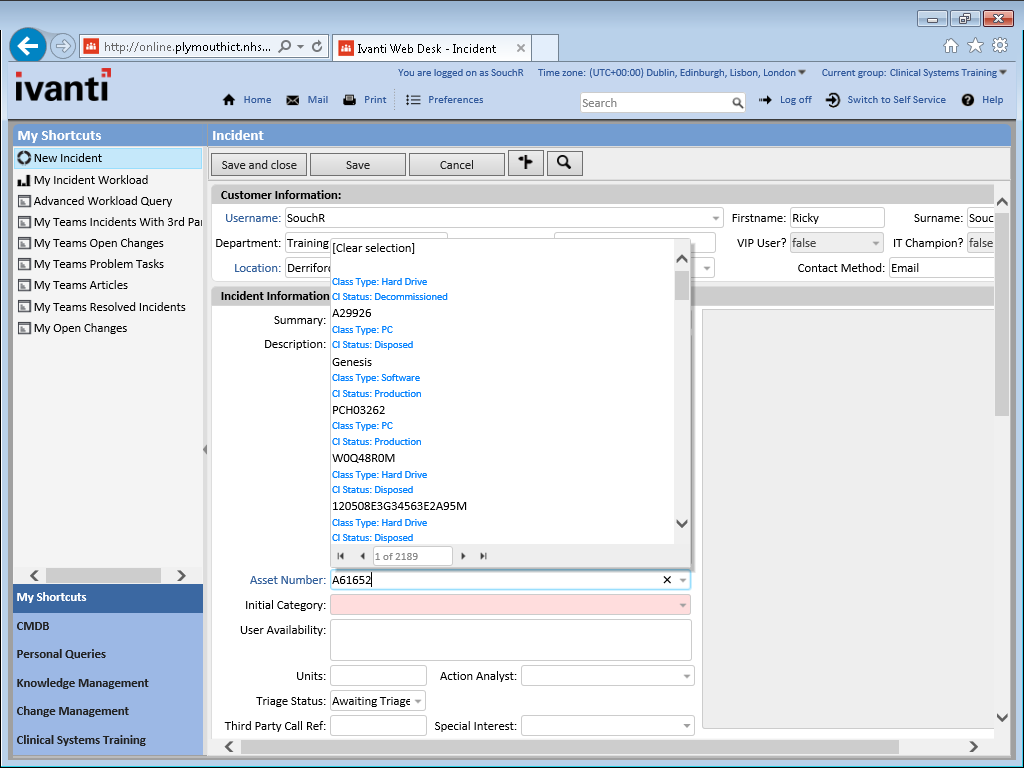The width and height of the screenshot is (1024, 768).
Task: Click the asset list page number field
Action: (412, 556)
